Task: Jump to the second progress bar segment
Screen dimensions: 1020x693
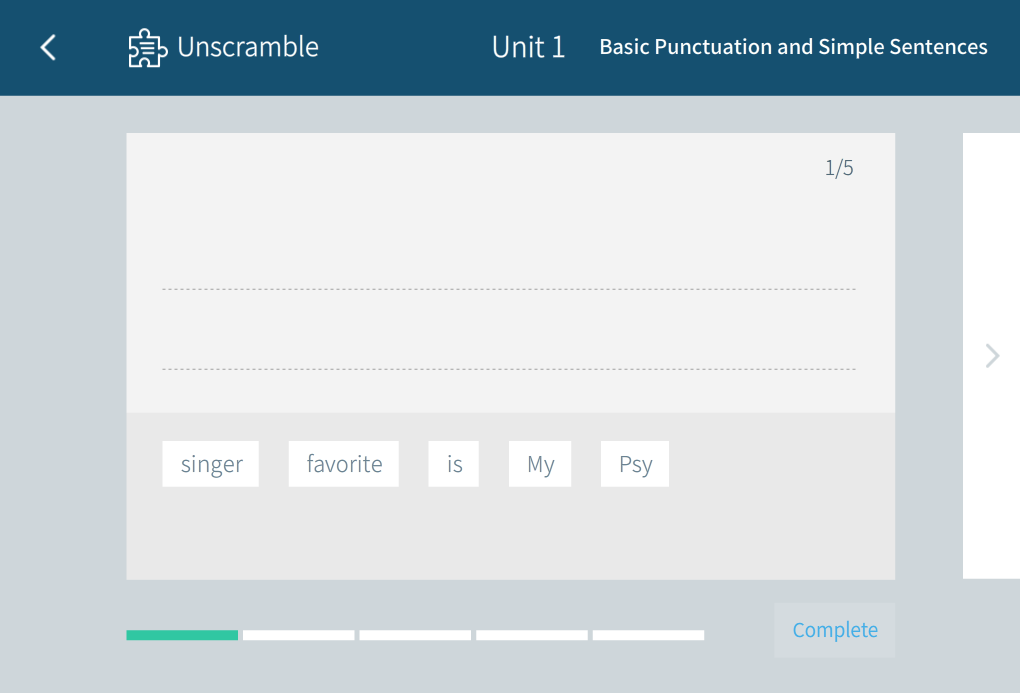Action: click(298, 635)
